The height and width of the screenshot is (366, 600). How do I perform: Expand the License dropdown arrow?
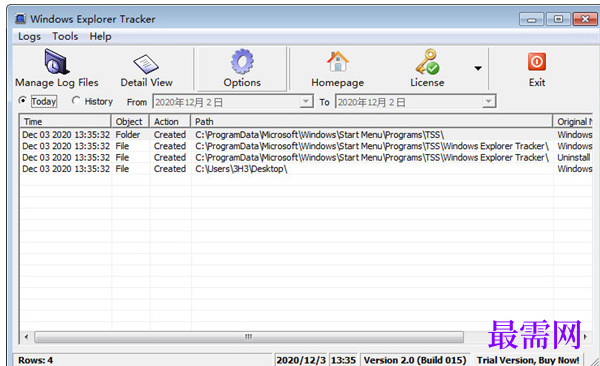[x=478, y=69]
